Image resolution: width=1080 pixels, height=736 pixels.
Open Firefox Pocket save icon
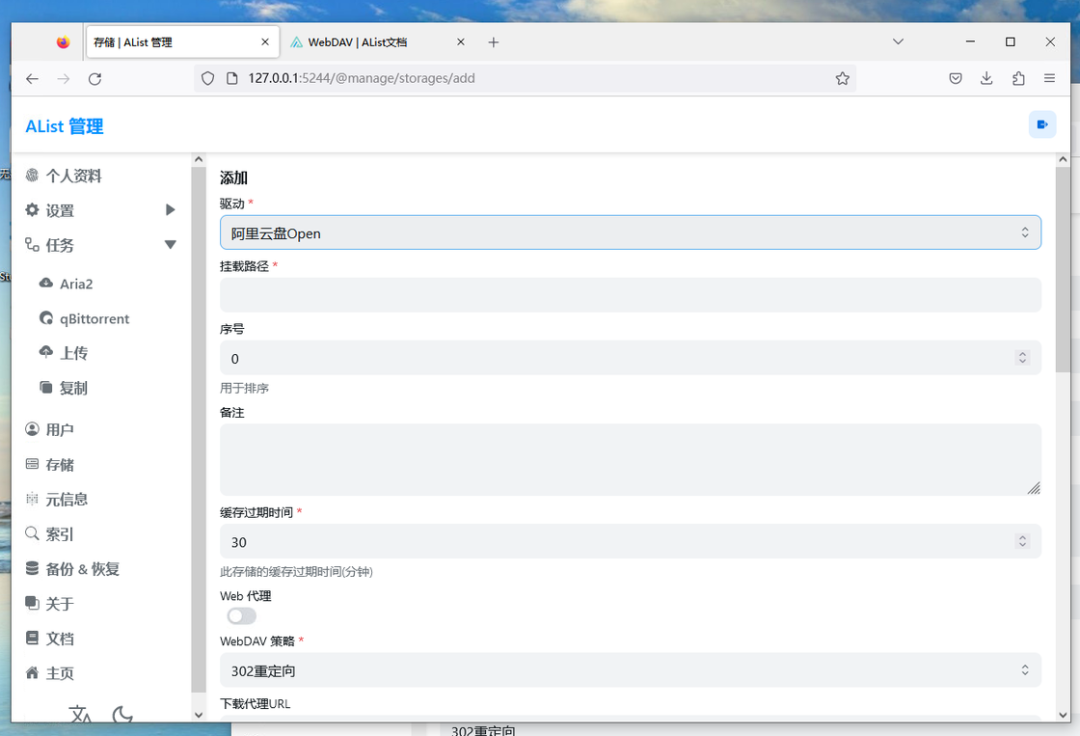[x=955, y=78]
